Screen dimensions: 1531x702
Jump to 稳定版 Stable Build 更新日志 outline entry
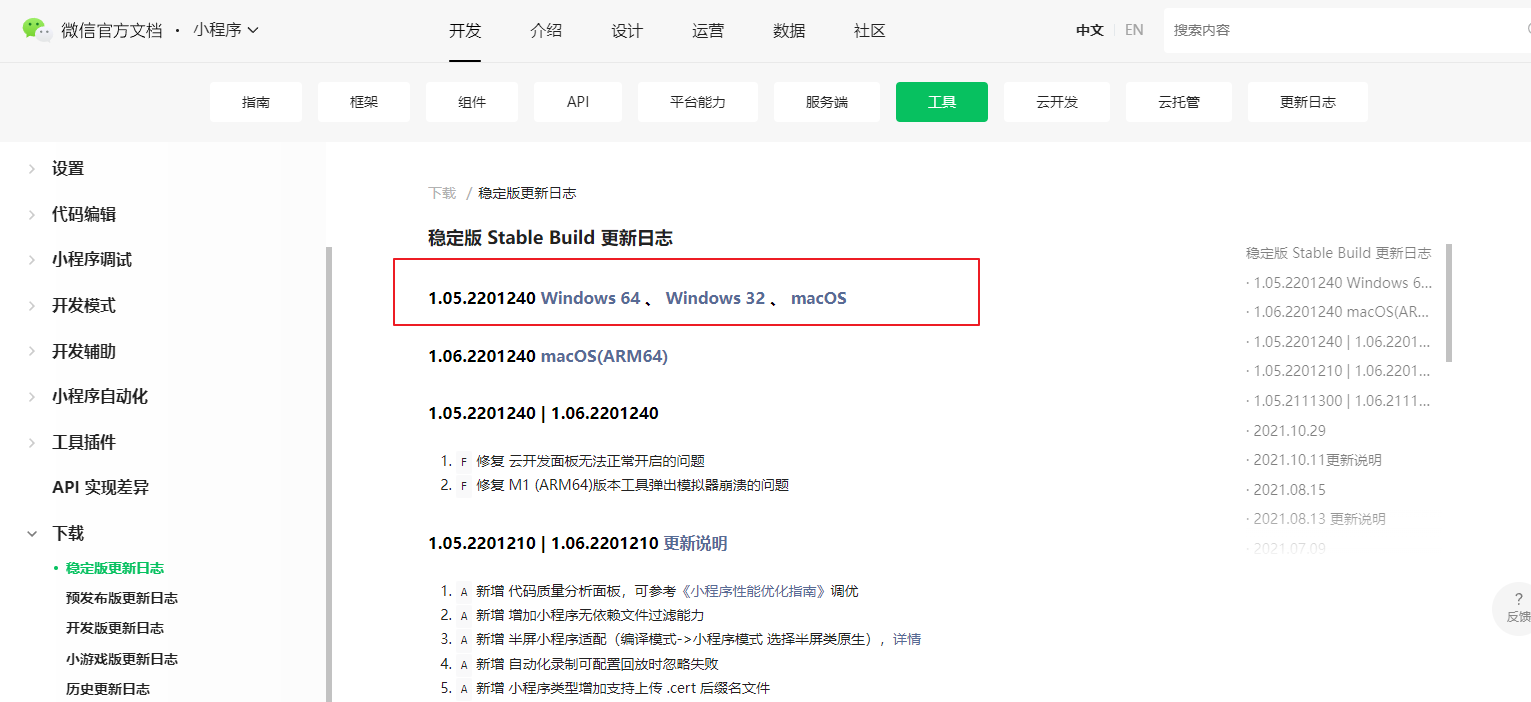click(1338, 253)
